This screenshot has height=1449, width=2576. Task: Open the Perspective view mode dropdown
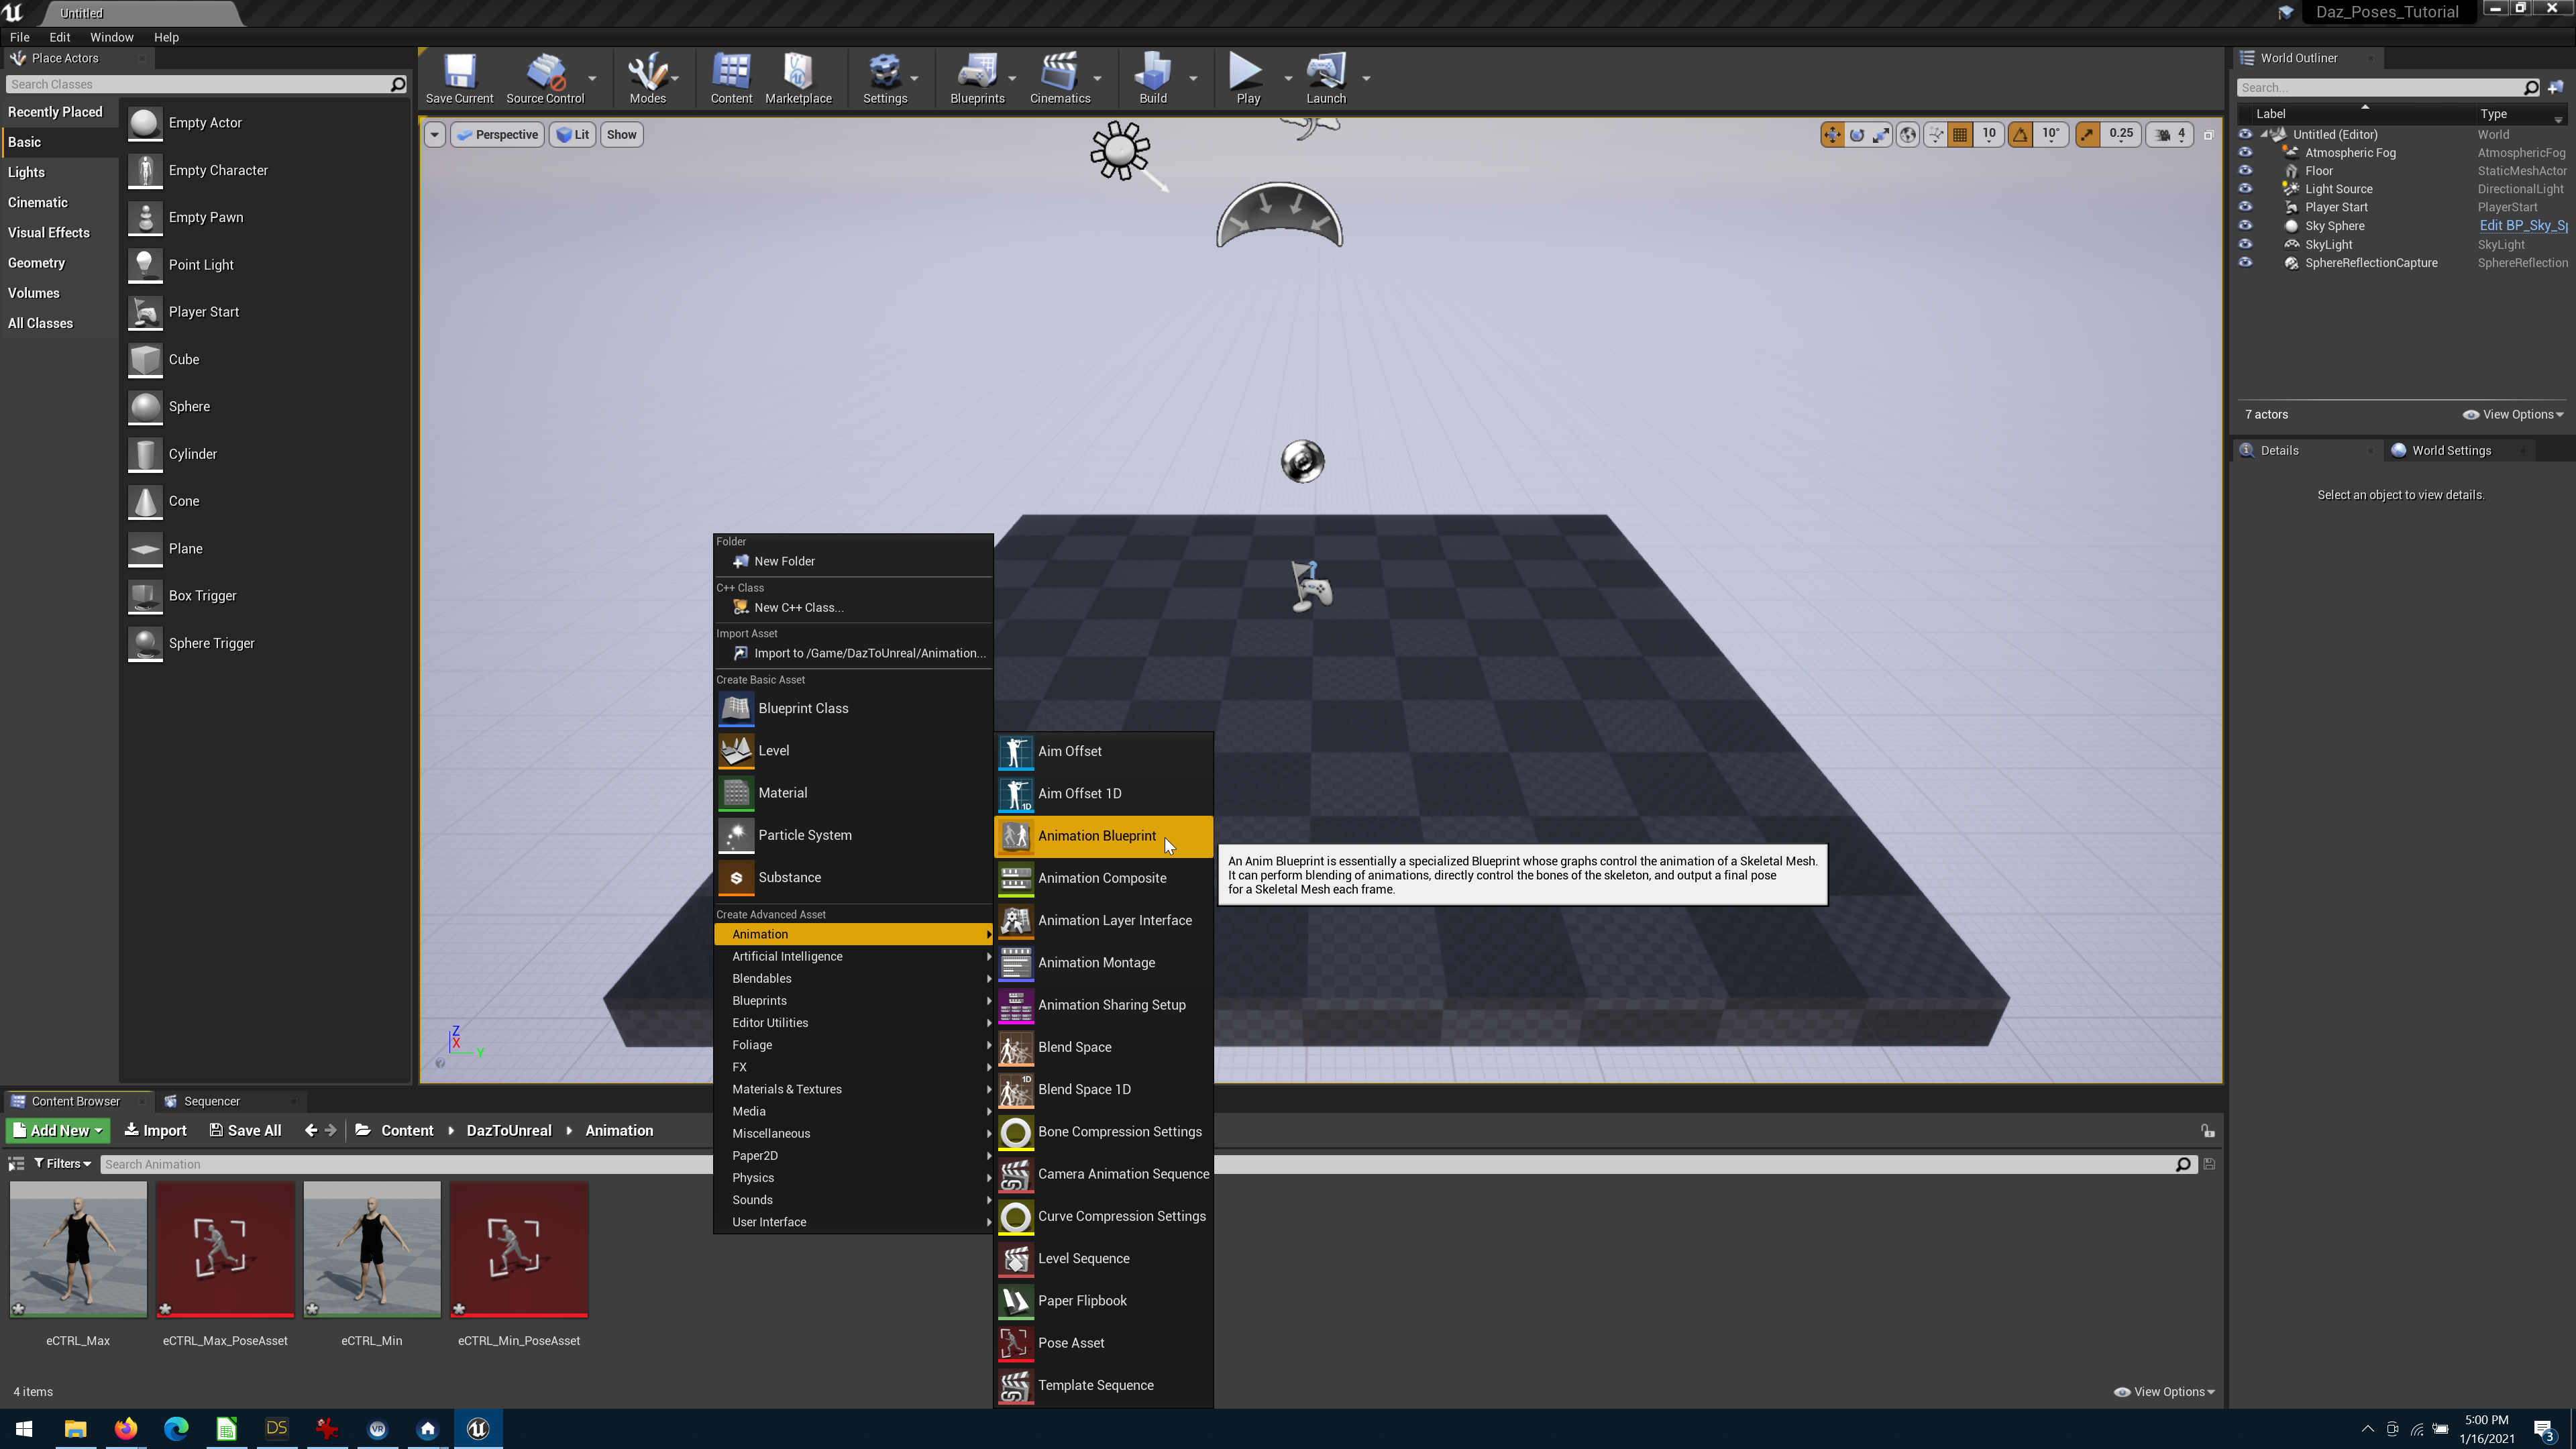tap(497, 134)
